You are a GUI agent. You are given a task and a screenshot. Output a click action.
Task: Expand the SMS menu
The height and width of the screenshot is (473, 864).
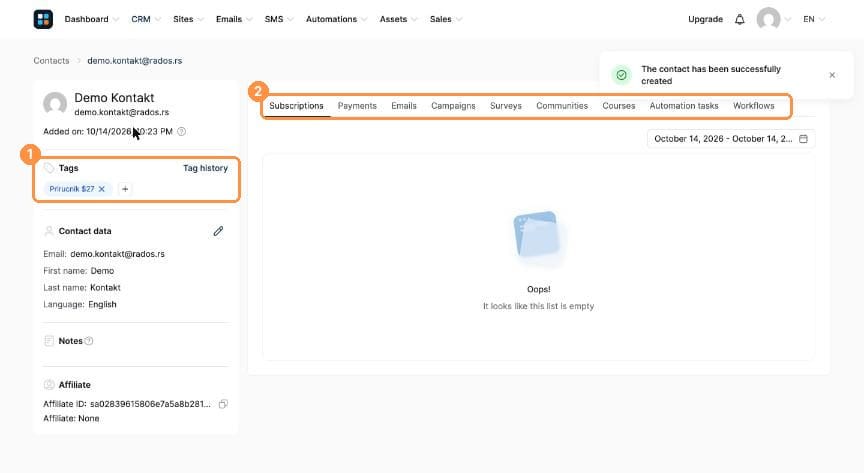coord(278,19)
